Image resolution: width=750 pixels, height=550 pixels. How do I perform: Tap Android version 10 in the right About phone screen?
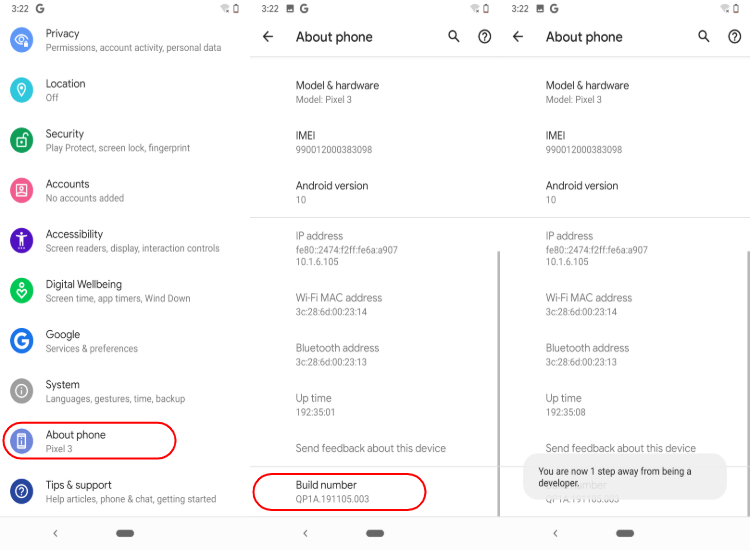tap(624, 192)
